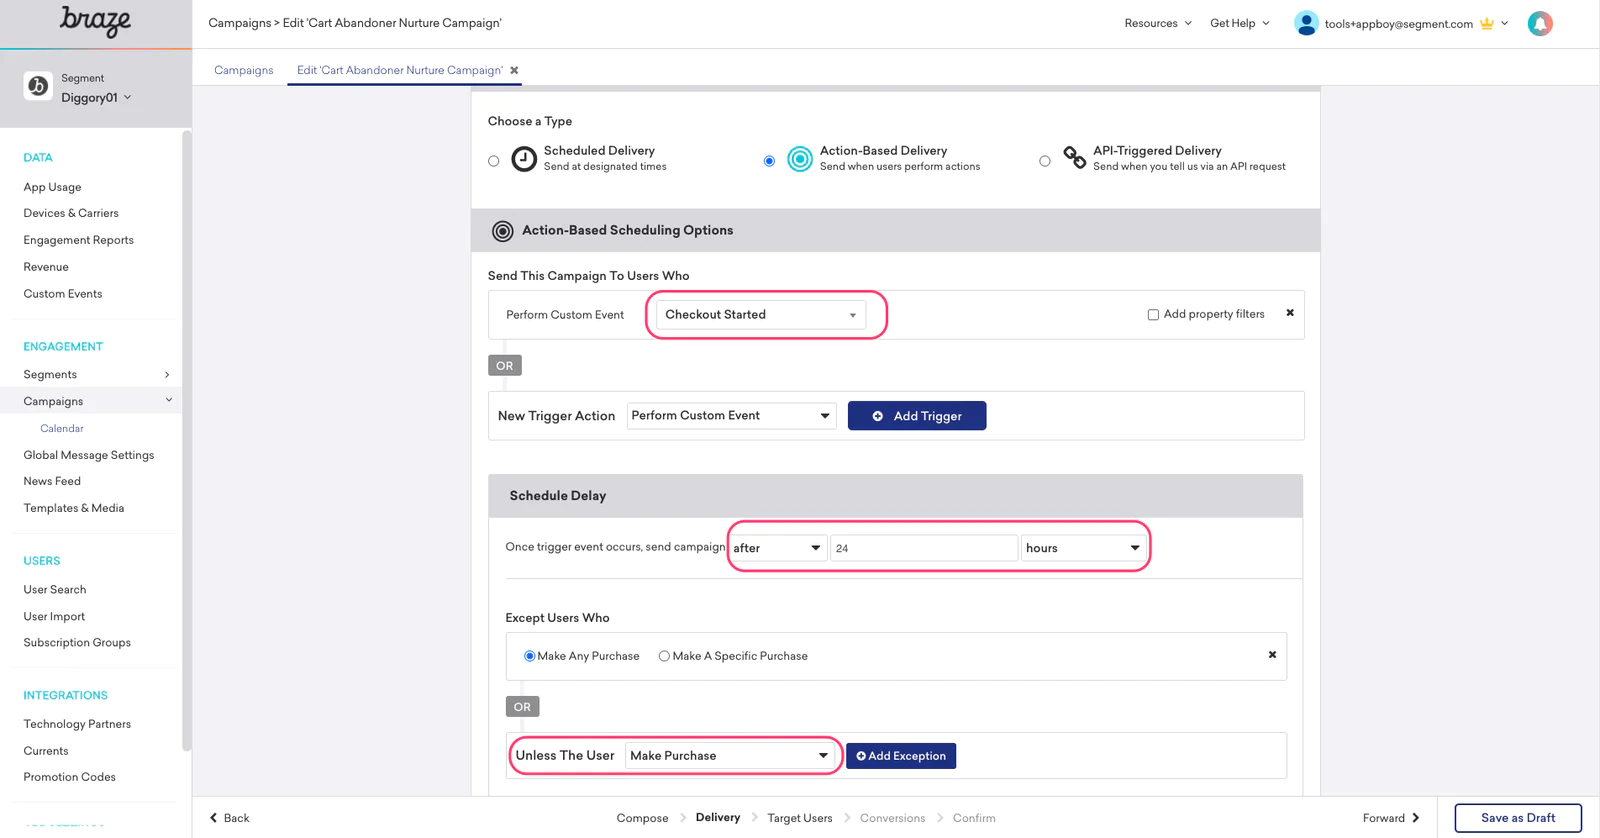This screenshot has height=838, width=1600.
Task: Open Subscription Groups
Action: (x=77, y=643)
